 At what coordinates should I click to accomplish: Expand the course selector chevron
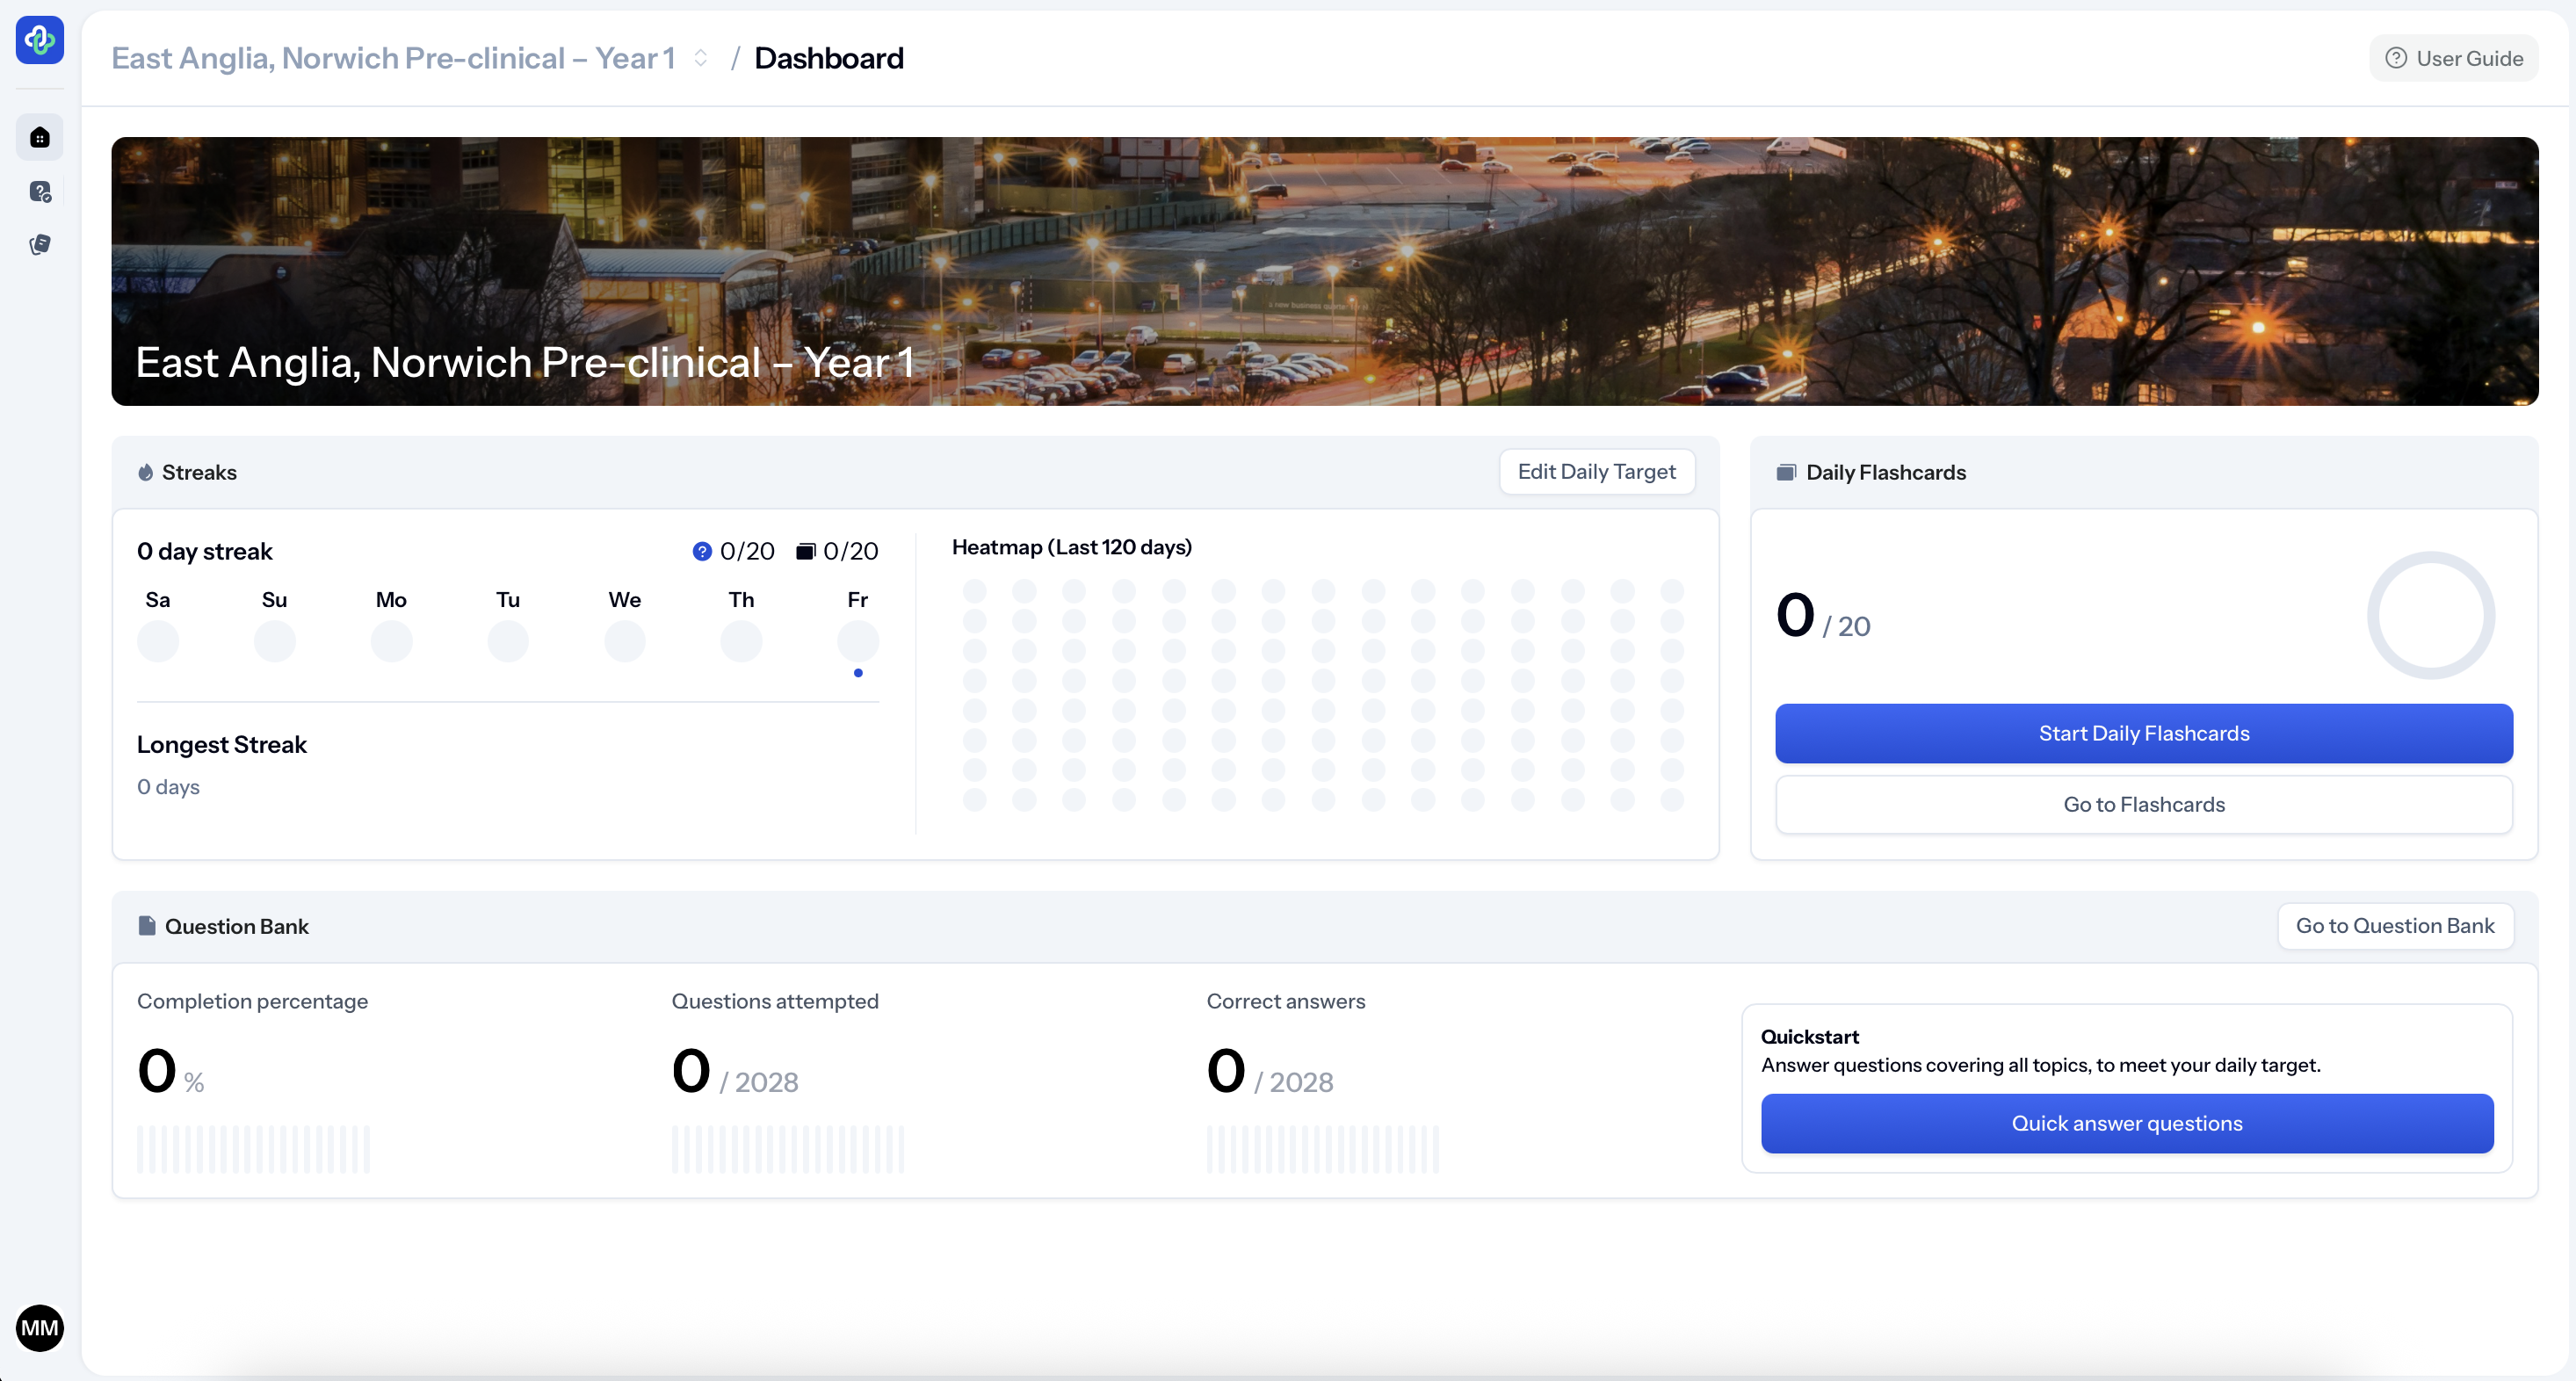(701, 58)
